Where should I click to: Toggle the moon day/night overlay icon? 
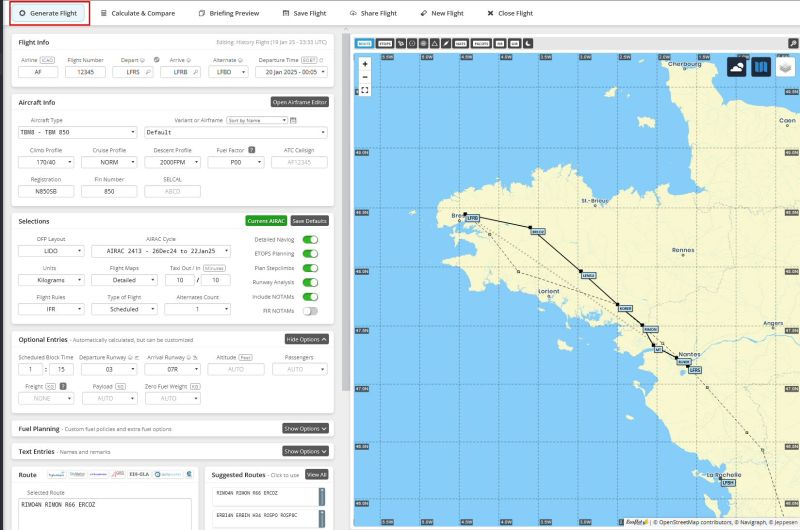tap(528, 43)
